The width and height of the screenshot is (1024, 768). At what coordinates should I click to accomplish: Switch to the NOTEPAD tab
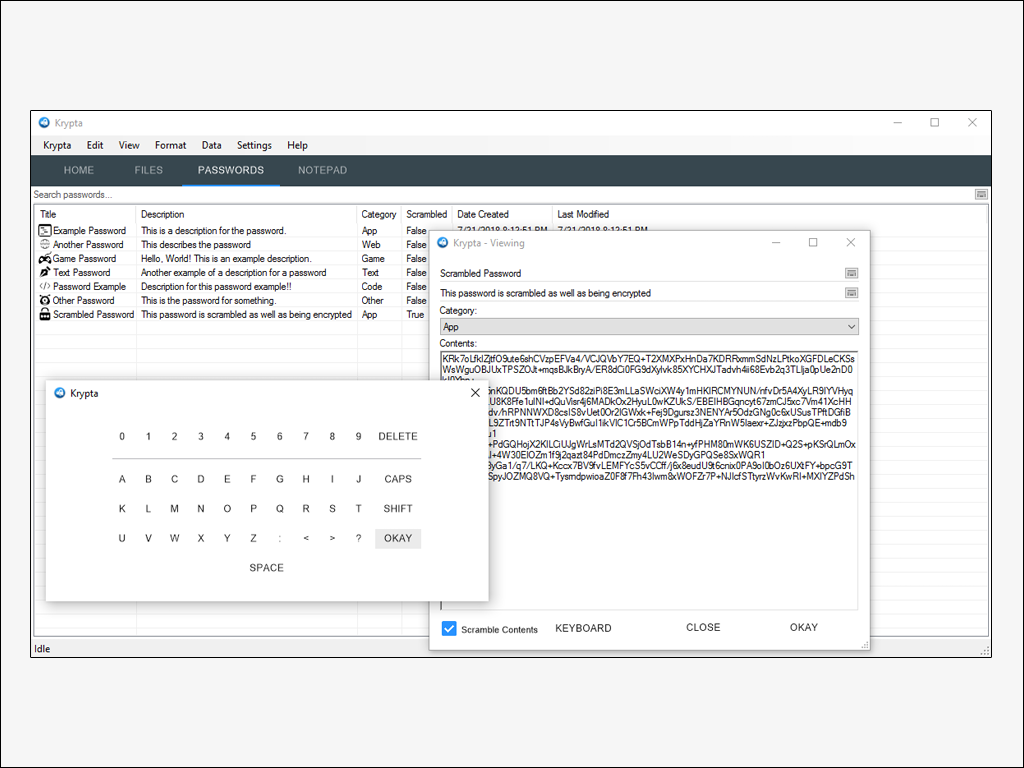[323, 170]
